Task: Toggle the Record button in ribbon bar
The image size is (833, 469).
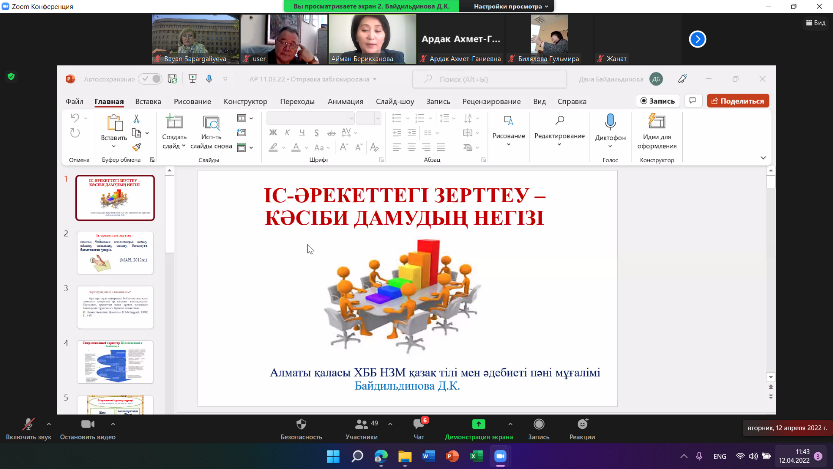Action: pos(657,101)
